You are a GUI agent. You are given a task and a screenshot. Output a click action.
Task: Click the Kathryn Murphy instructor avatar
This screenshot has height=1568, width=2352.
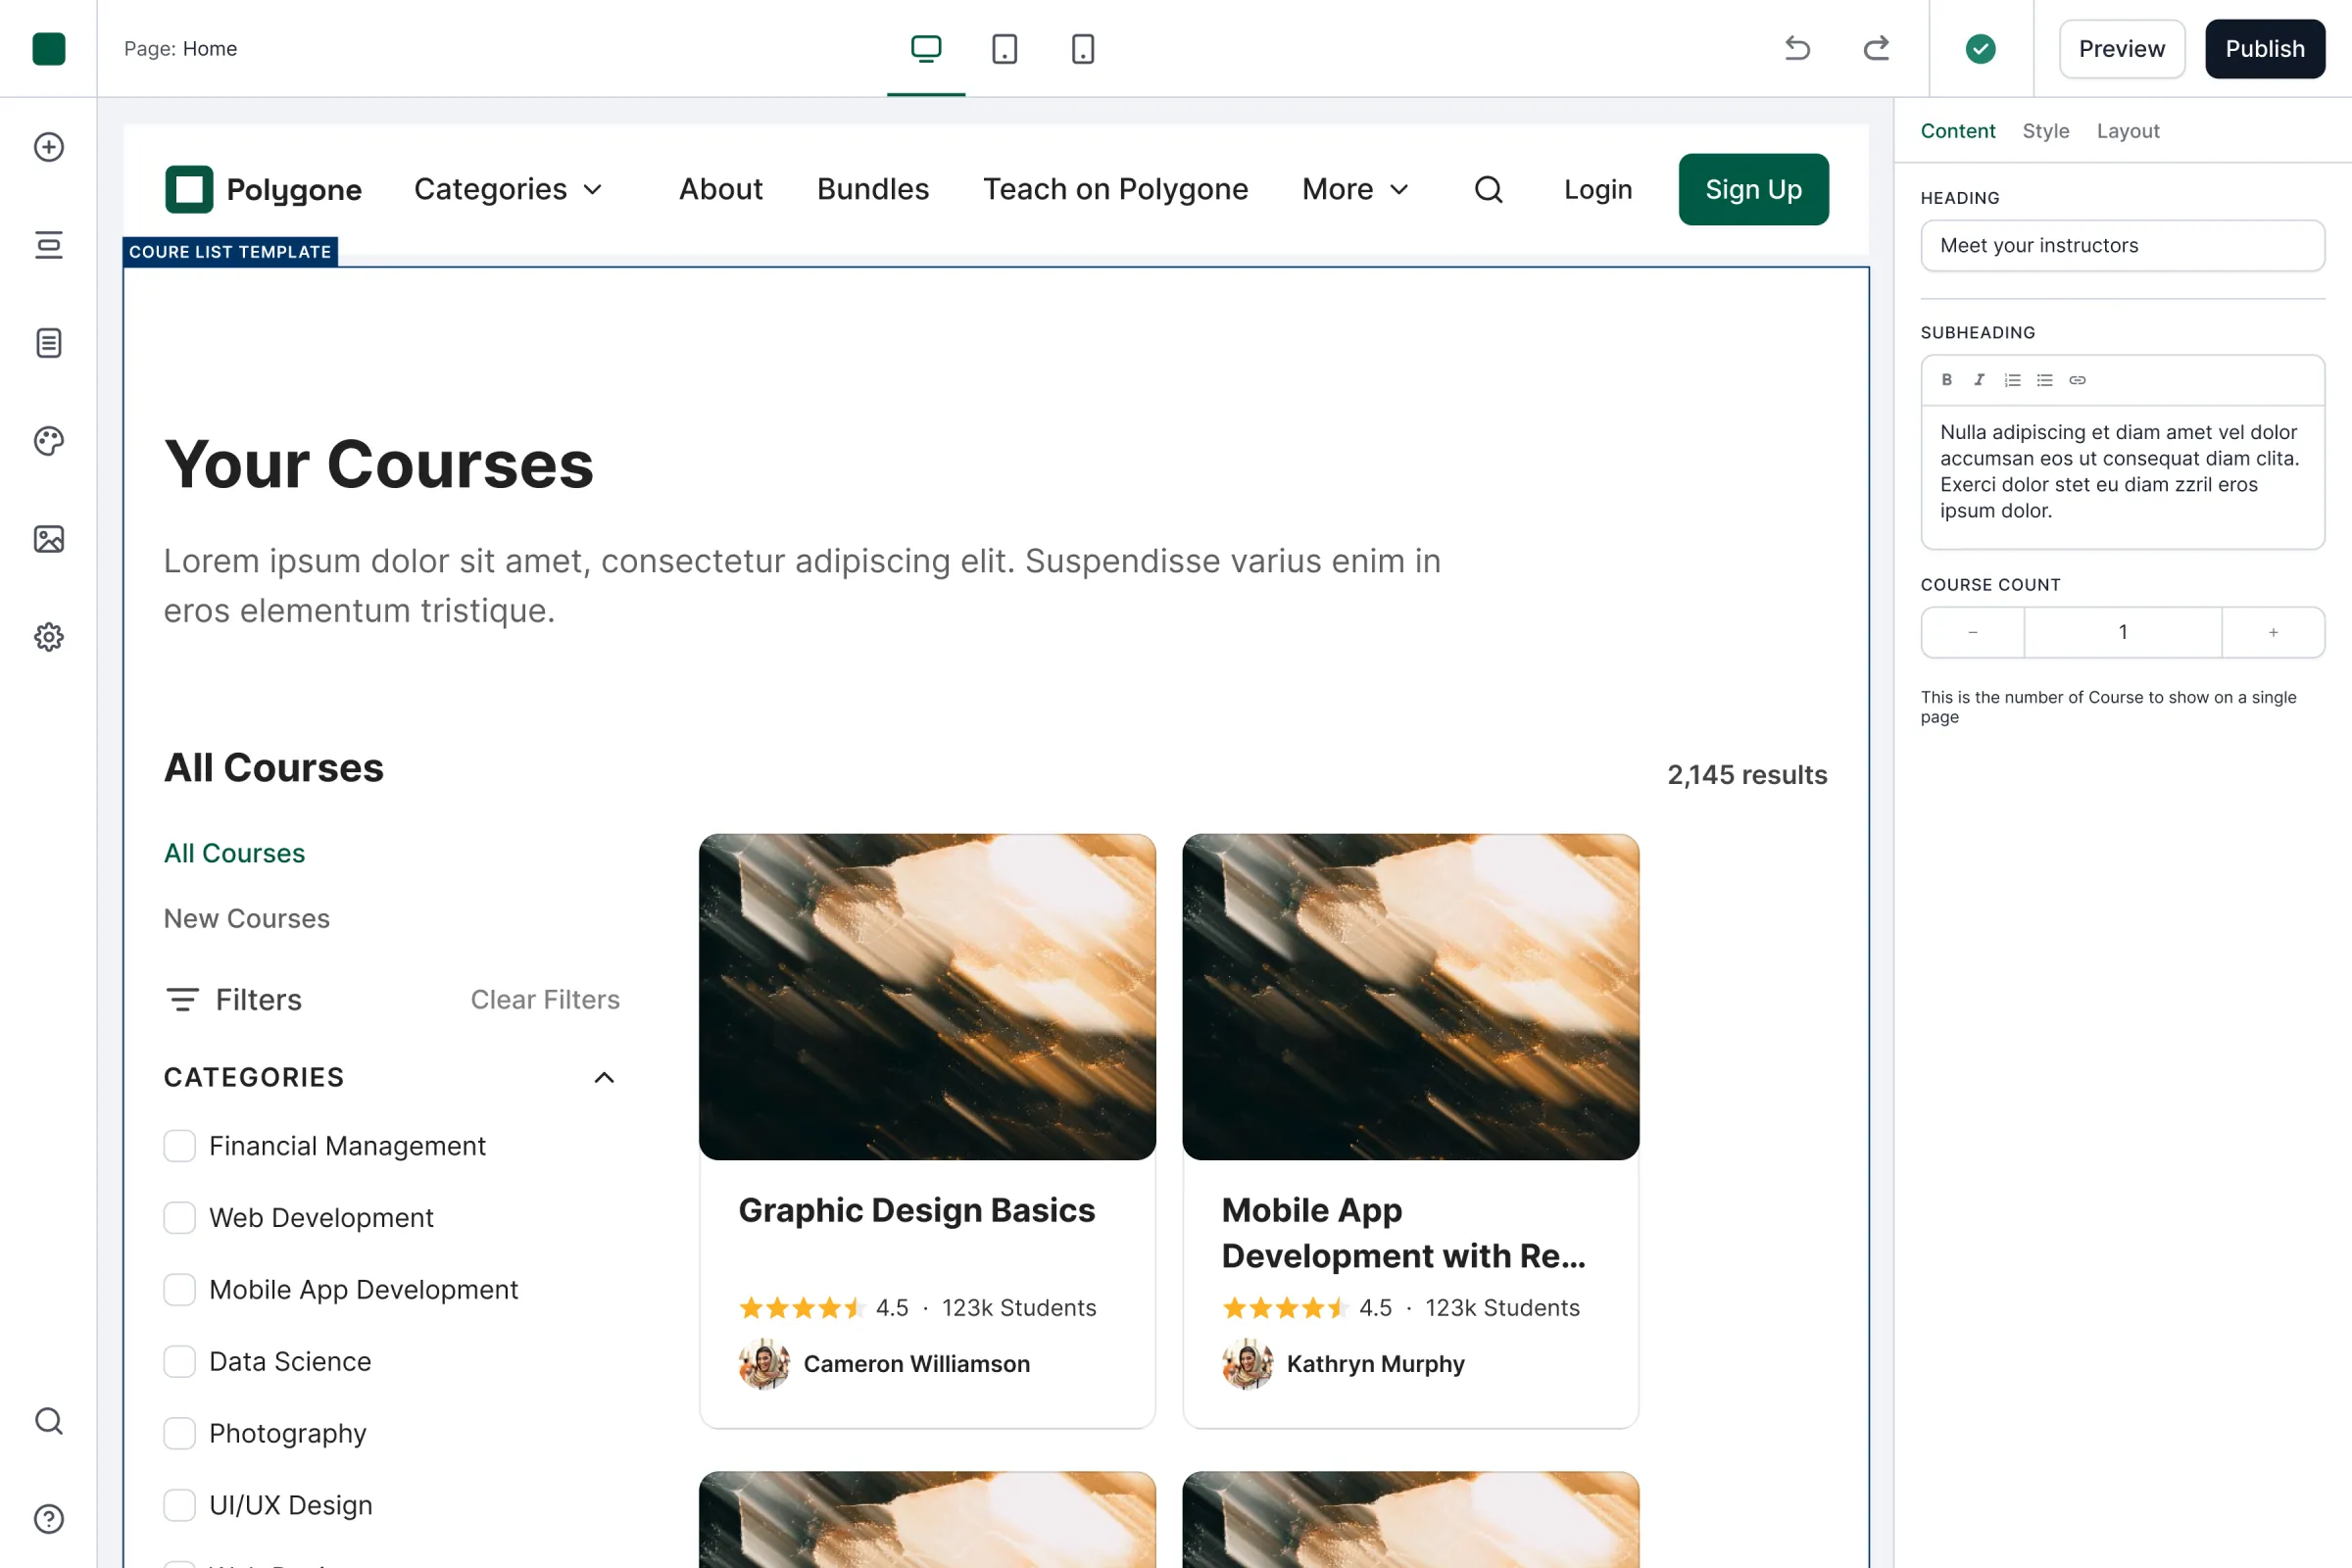[1247, 1364]
